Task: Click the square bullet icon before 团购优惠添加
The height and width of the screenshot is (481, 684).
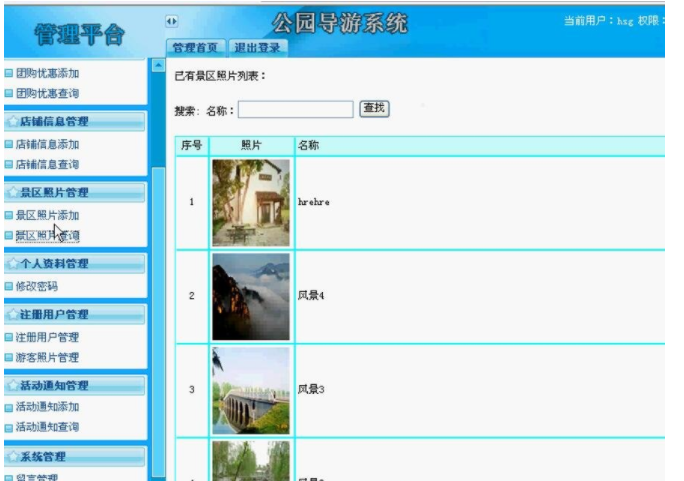Action: pos(8,73)
